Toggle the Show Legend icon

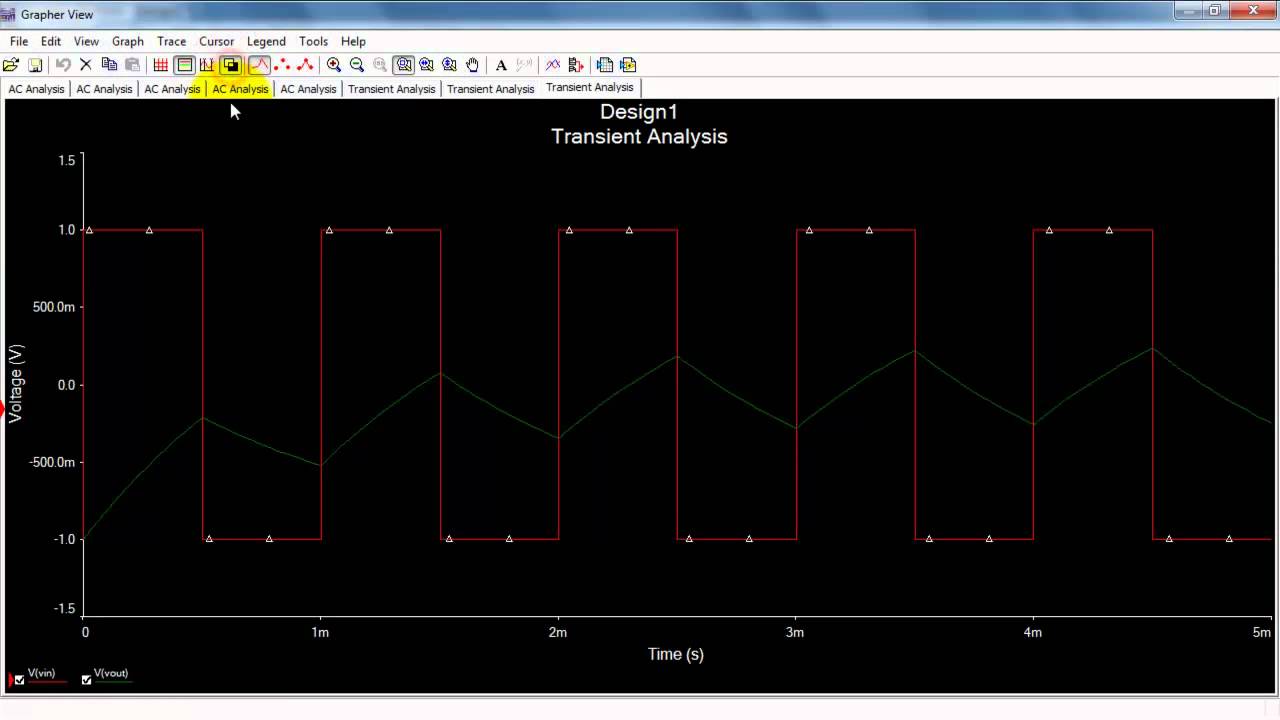coord(184,65)
